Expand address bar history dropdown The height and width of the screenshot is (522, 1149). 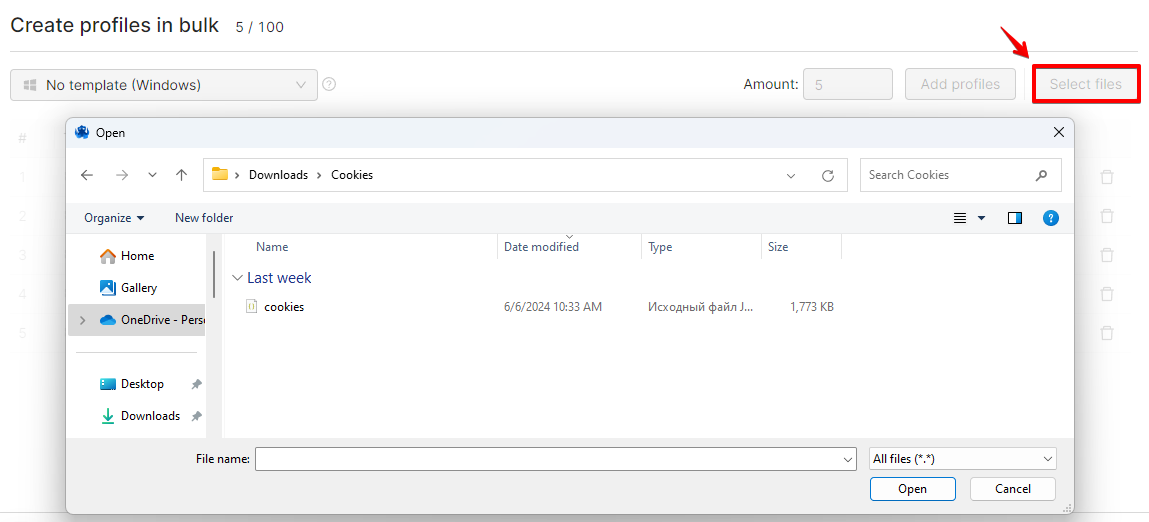(791, 175)
